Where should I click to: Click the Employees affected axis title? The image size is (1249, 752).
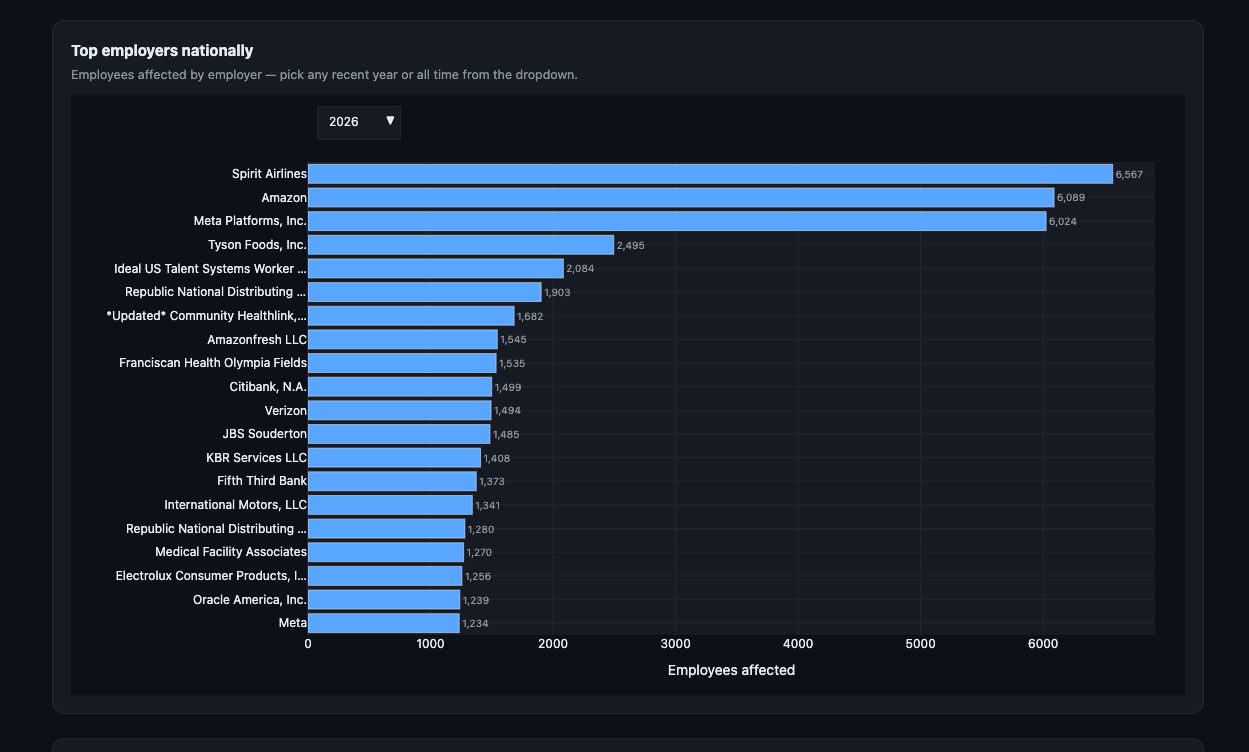(731, 670)
